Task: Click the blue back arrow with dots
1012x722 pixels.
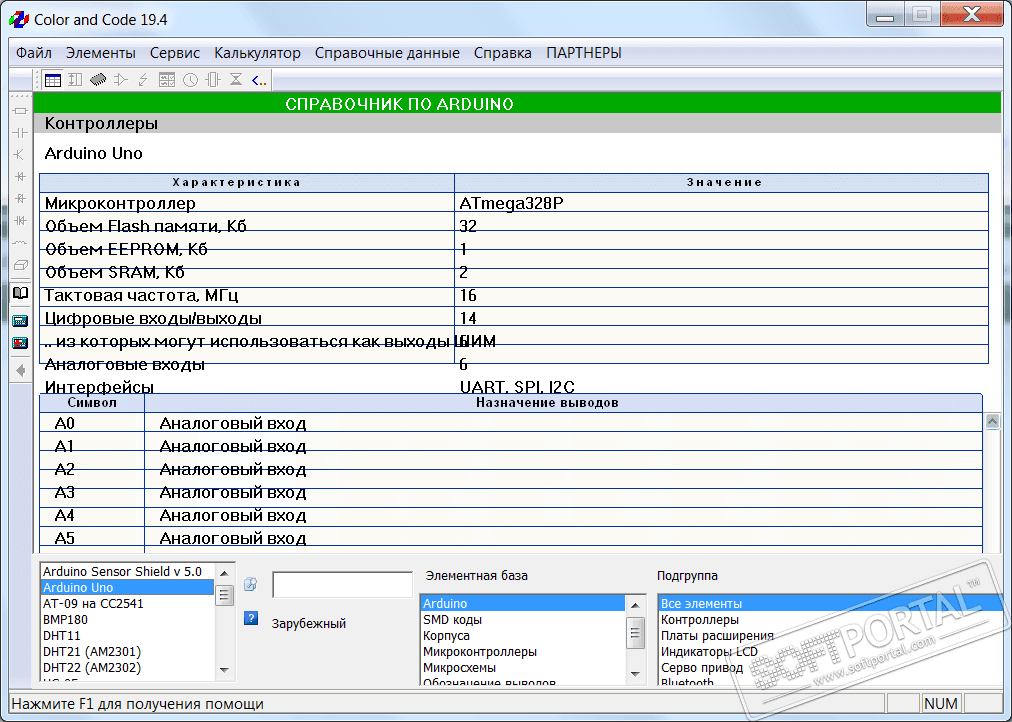Action: coord(259,81)
